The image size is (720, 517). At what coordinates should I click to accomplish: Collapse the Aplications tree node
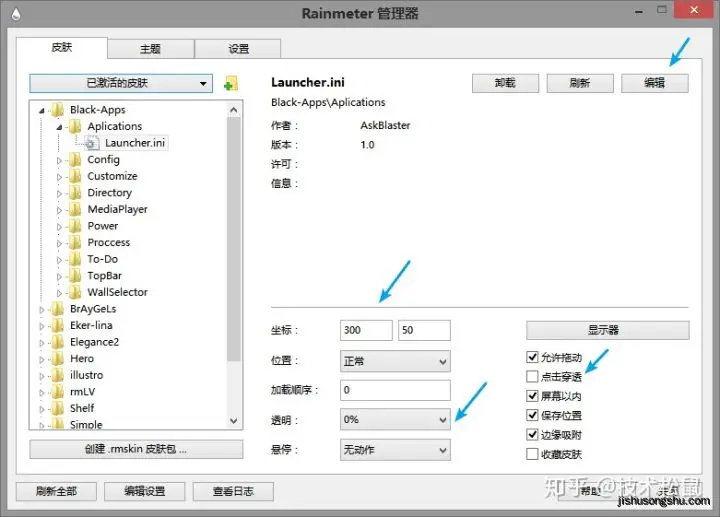pyautogui.click(x=59, y=127)
